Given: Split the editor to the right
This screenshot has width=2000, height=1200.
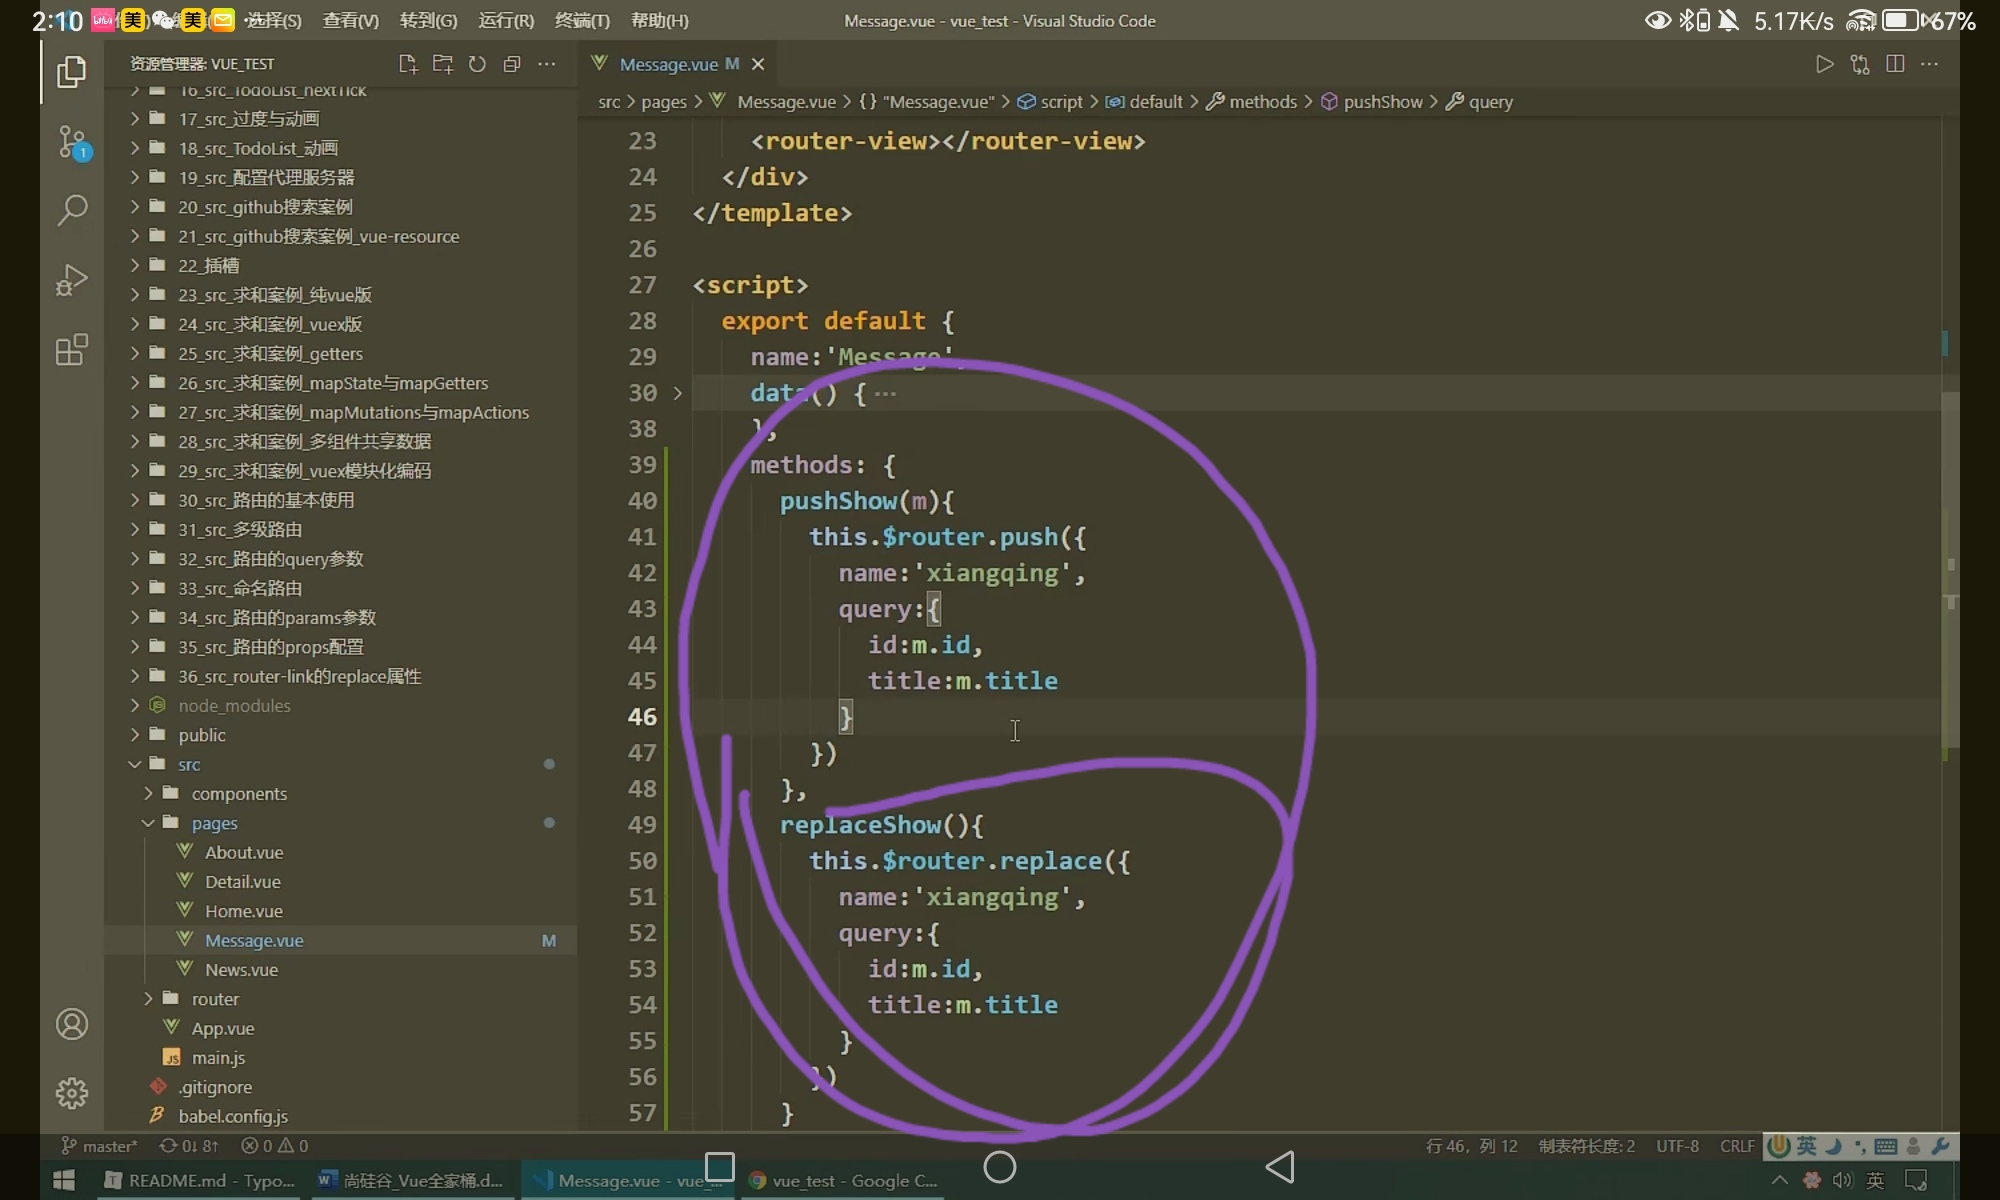Looking at the screenshot, I should [1894, 64].
